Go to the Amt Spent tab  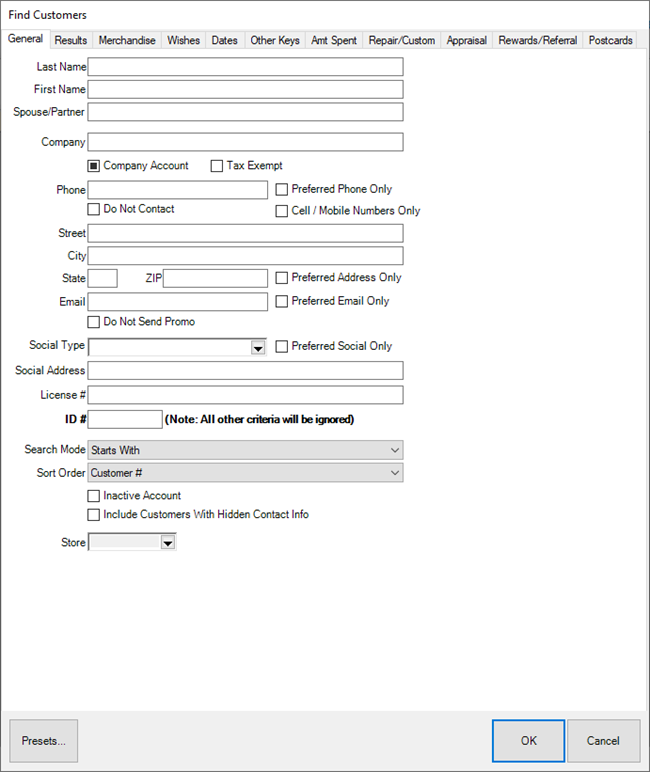pyautogui.click(x=333, y=40)
